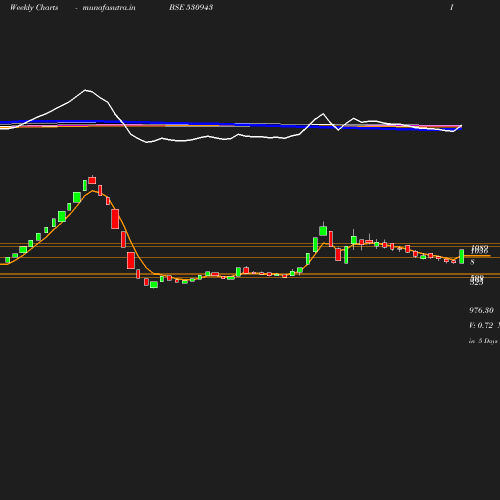Click the 'munafasutra.in' site label
The image size is (500, 500).
click(109, 7)
